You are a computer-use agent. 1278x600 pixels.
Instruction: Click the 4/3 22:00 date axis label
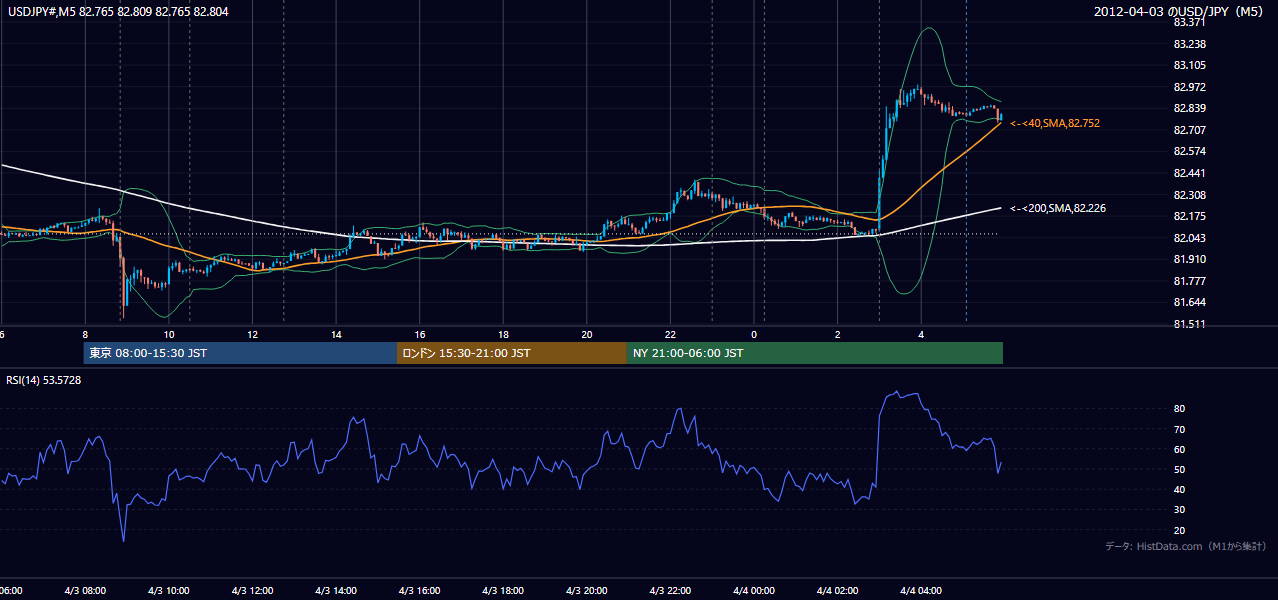[x=671, y=591]
